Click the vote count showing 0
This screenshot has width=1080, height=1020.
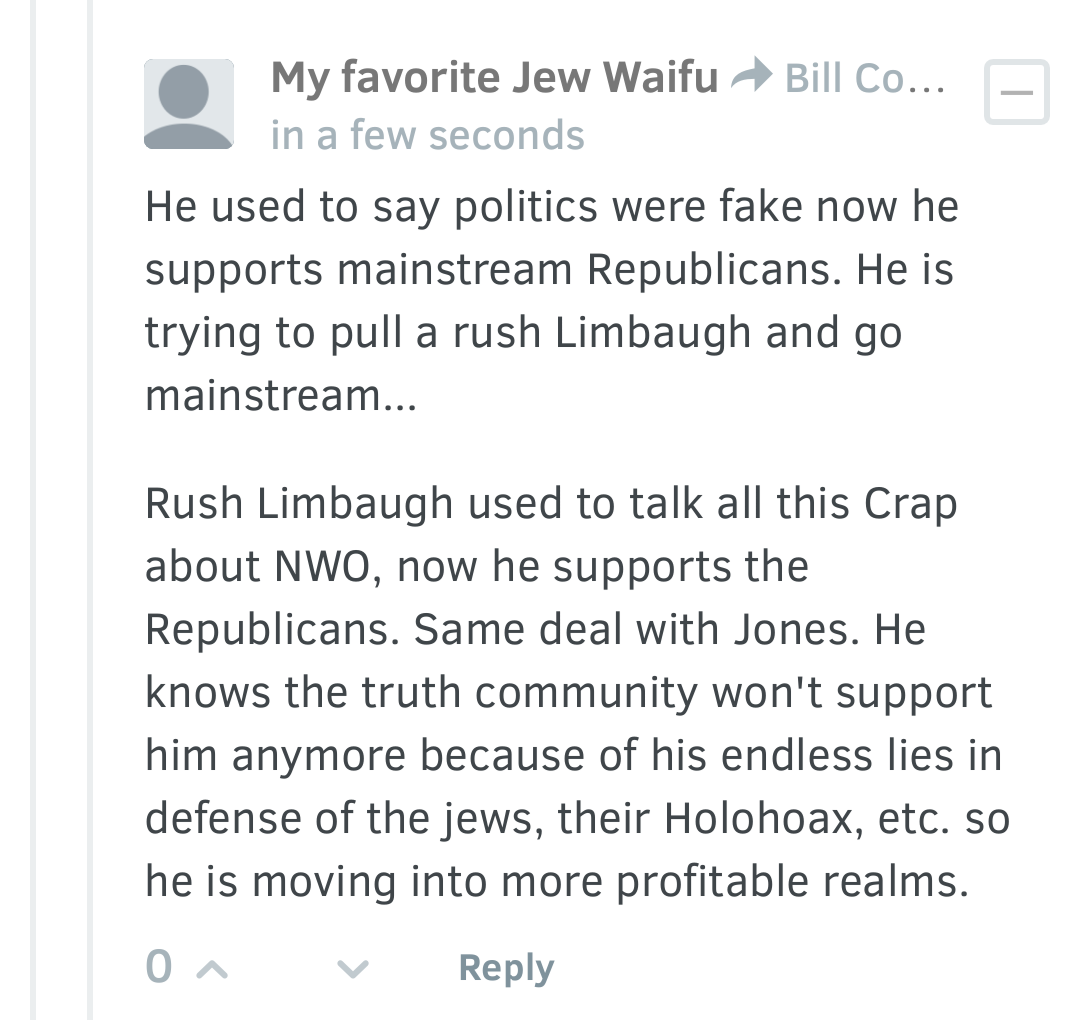158,967
